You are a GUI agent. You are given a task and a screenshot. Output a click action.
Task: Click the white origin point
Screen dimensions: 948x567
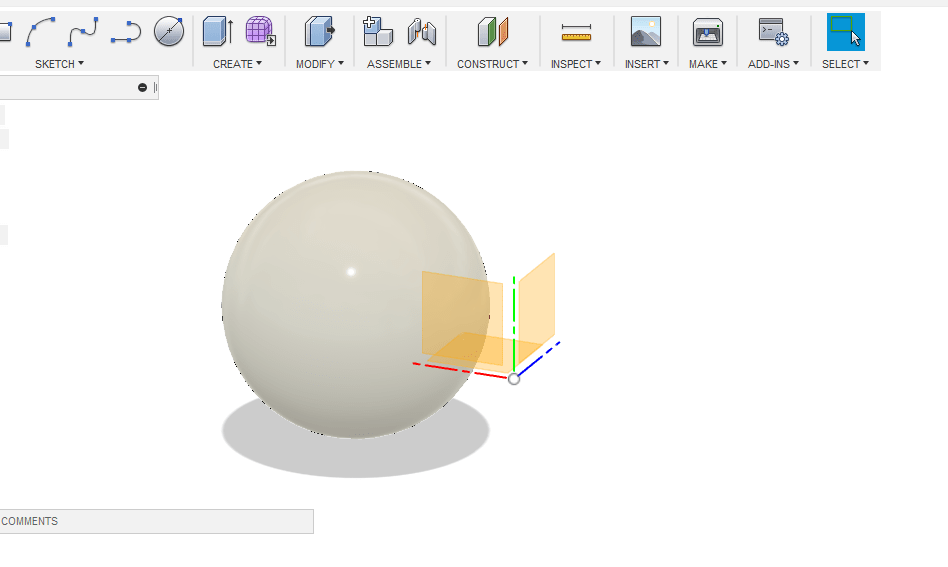click(514, 379)
